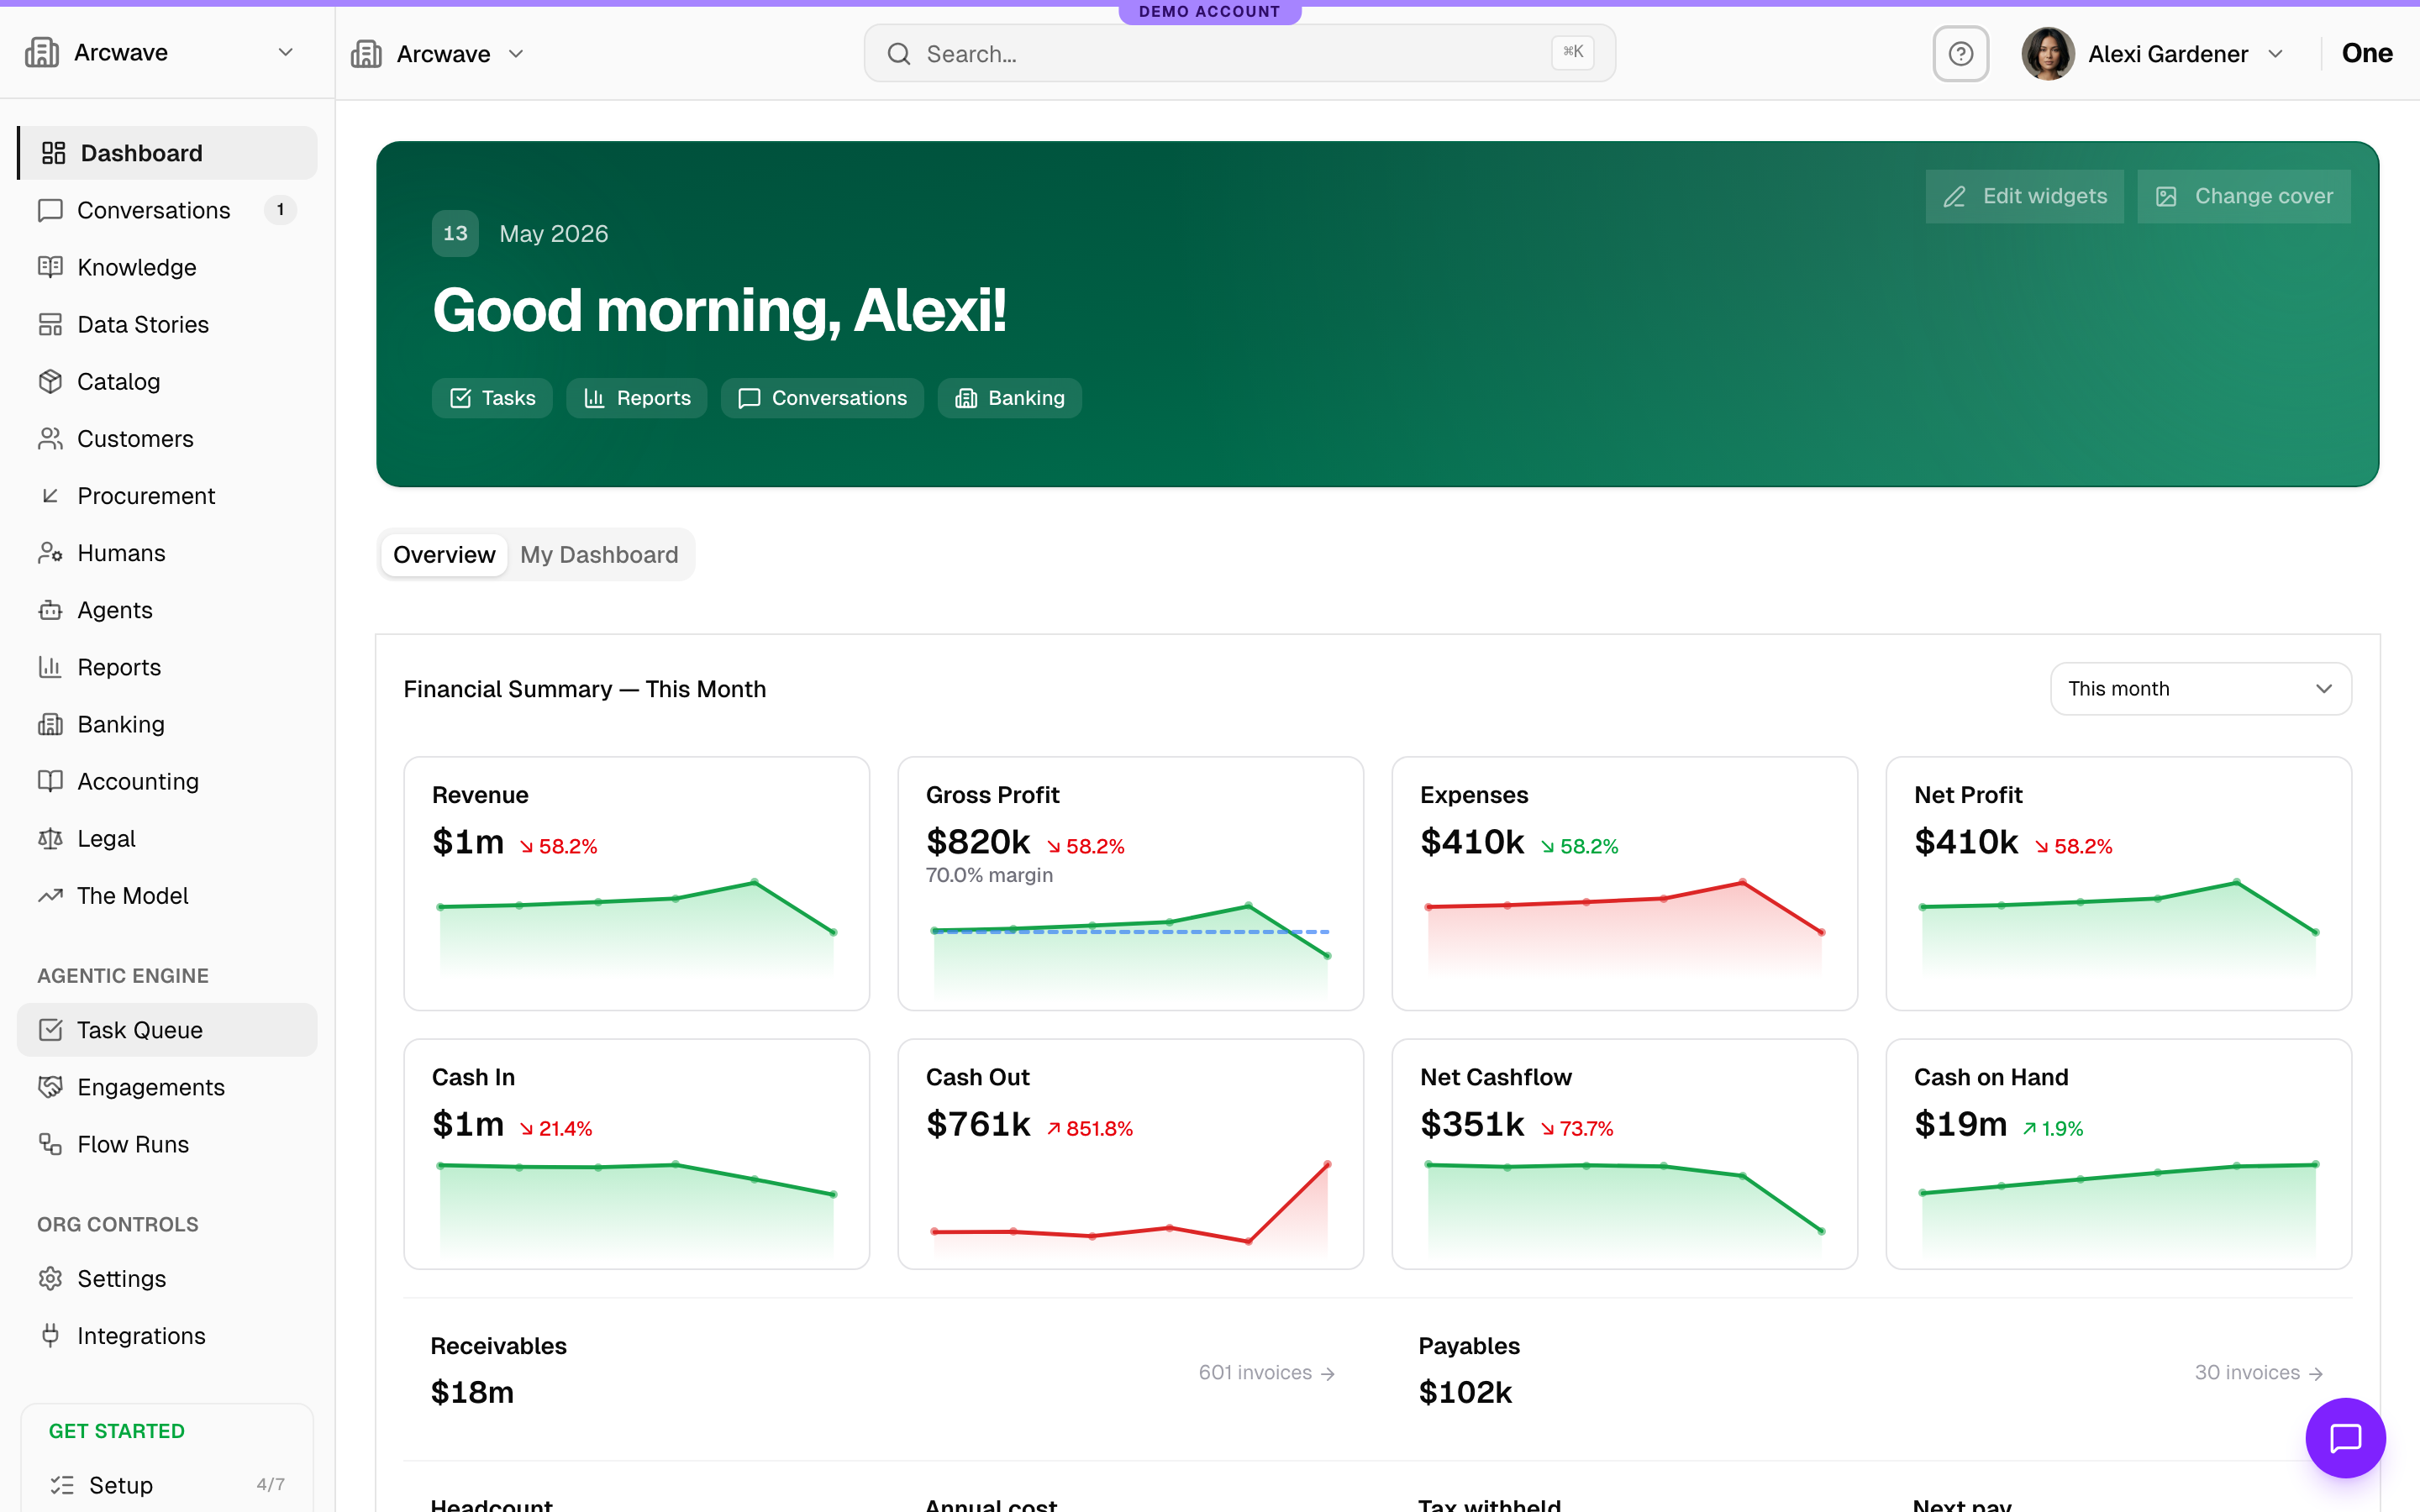View Customers list
The image size is (2420, 1512).
coord(167,438)
